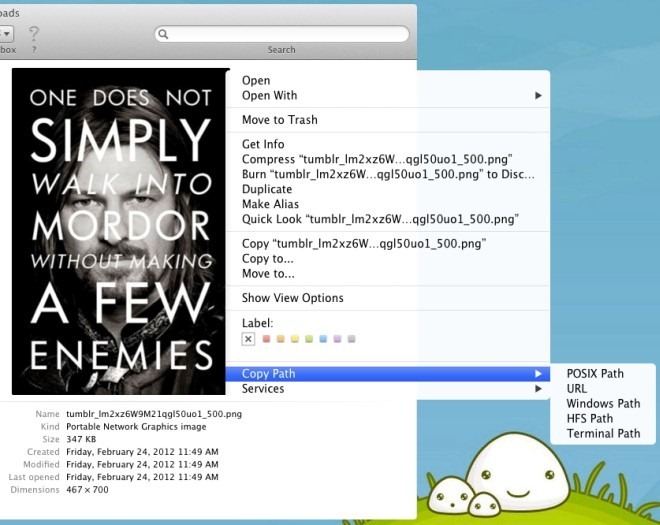Click the Modified date value

142,464
